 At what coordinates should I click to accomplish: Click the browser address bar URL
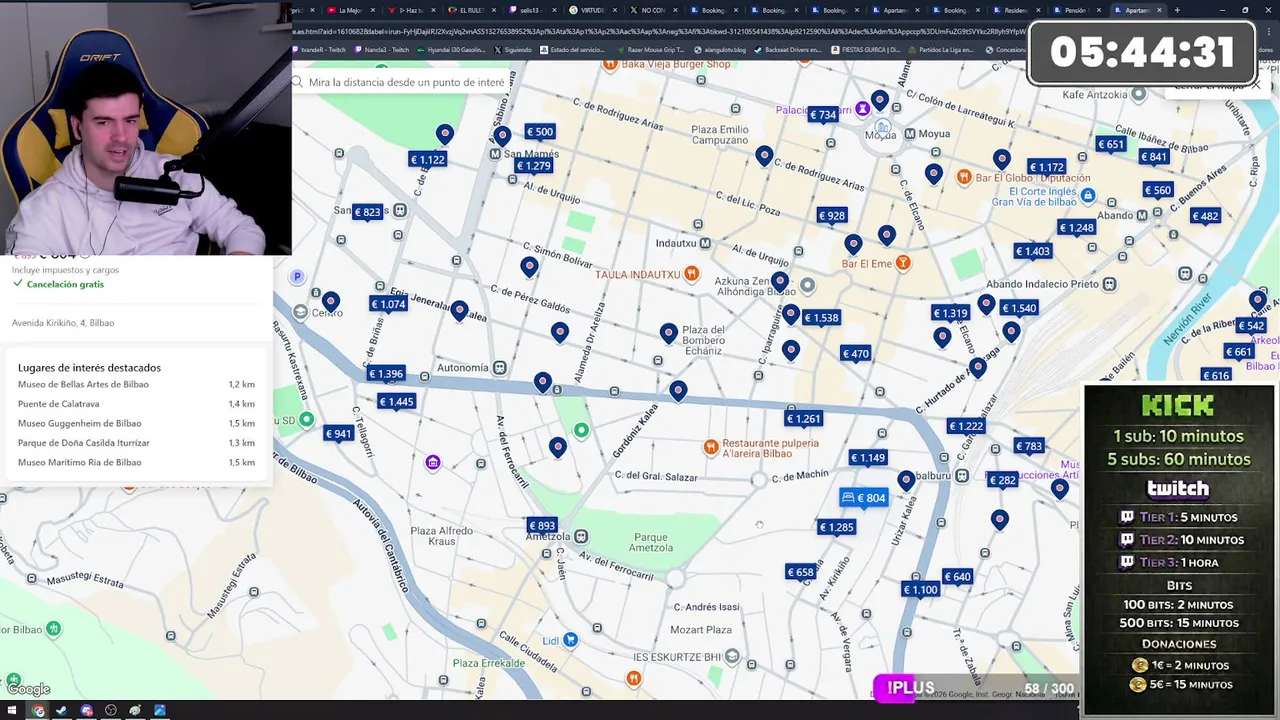[660, 31]
